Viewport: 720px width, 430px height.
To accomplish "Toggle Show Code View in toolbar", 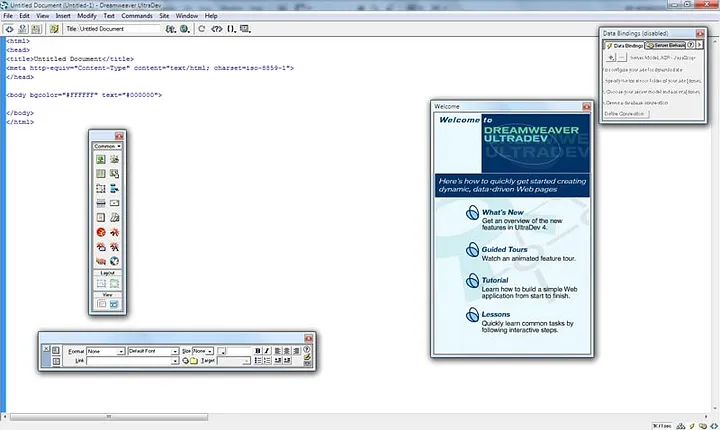I will pos(8,29).
